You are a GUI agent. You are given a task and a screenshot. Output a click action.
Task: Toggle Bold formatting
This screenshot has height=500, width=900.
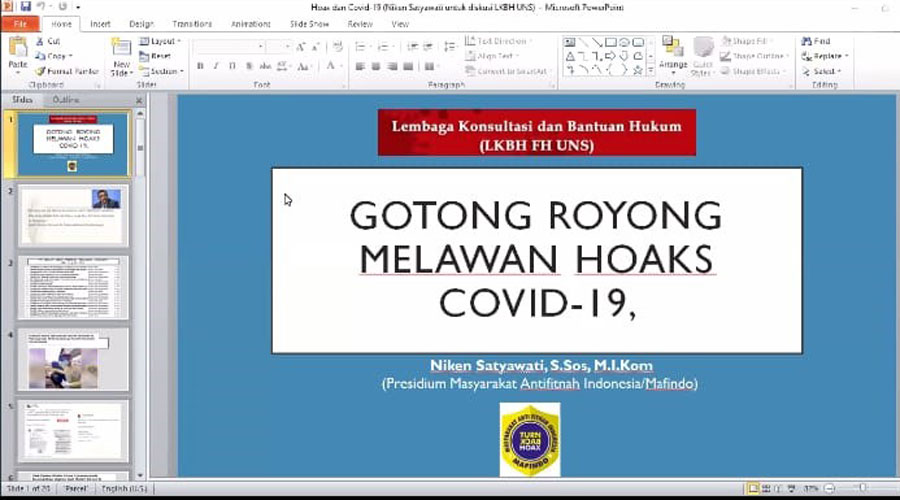point(200,67)
